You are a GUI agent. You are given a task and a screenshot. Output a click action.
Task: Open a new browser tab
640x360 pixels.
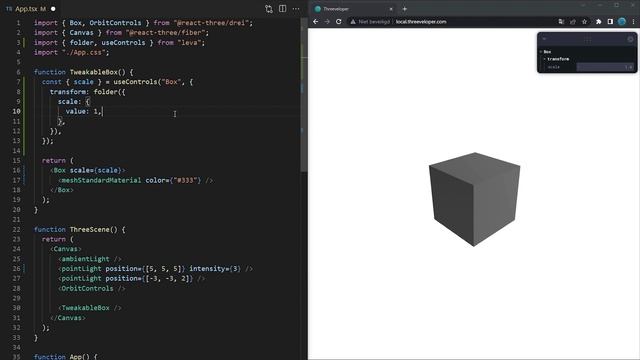[x=404, y=9]
